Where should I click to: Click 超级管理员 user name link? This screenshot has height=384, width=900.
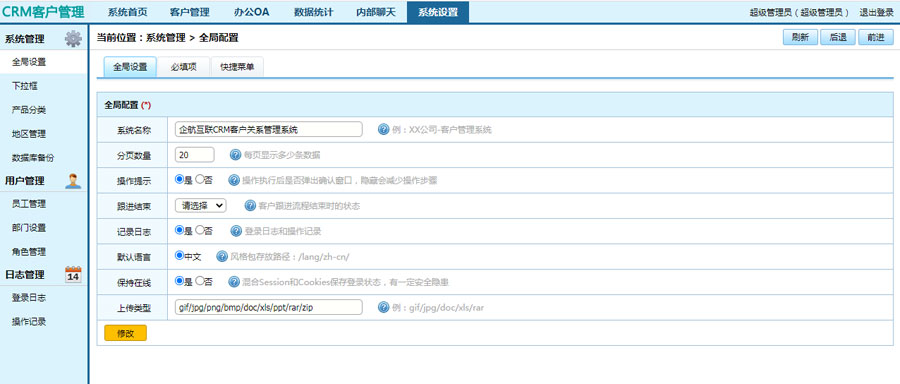tap(801, 13)
